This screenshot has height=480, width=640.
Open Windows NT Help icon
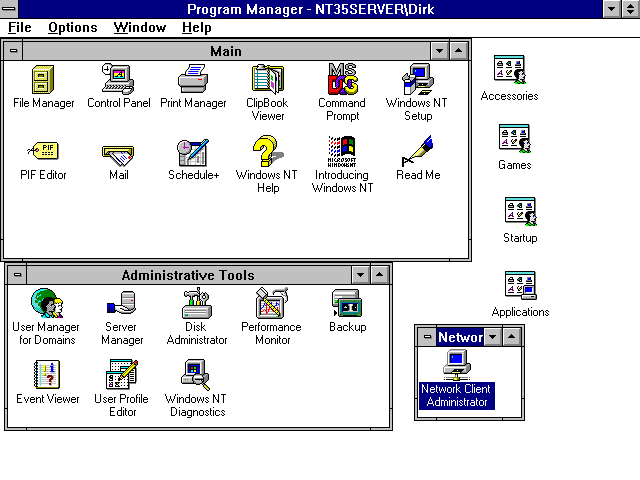[x=267, y=151]
